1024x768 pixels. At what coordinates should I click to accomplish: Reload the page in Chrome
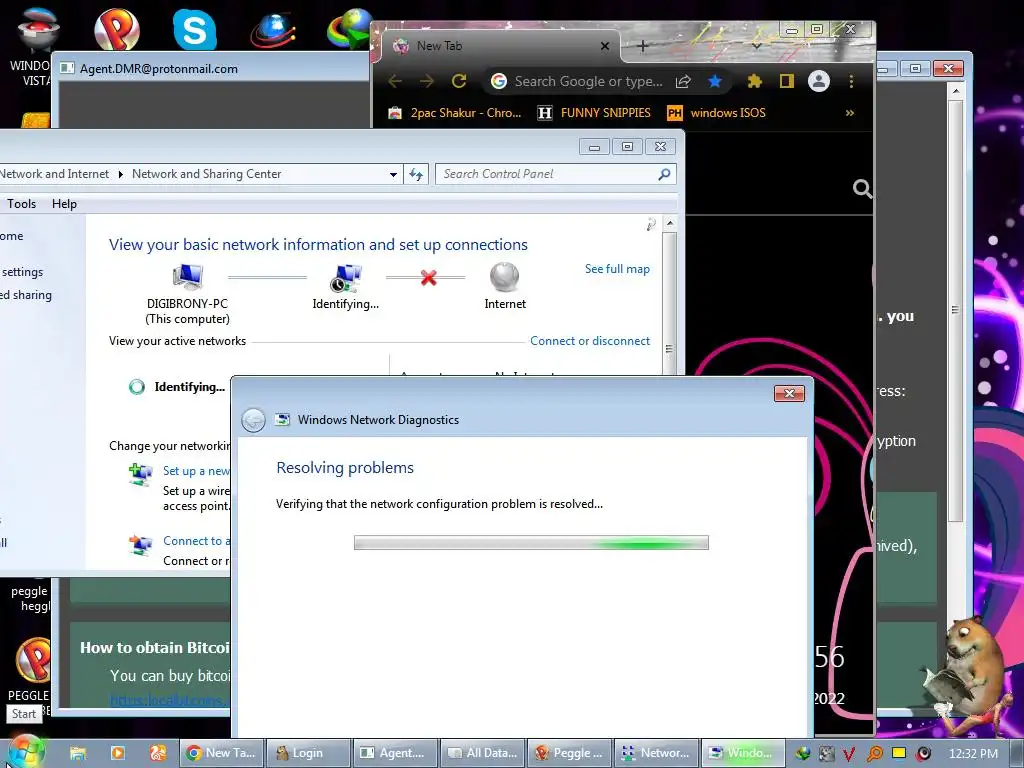point(459,81)
